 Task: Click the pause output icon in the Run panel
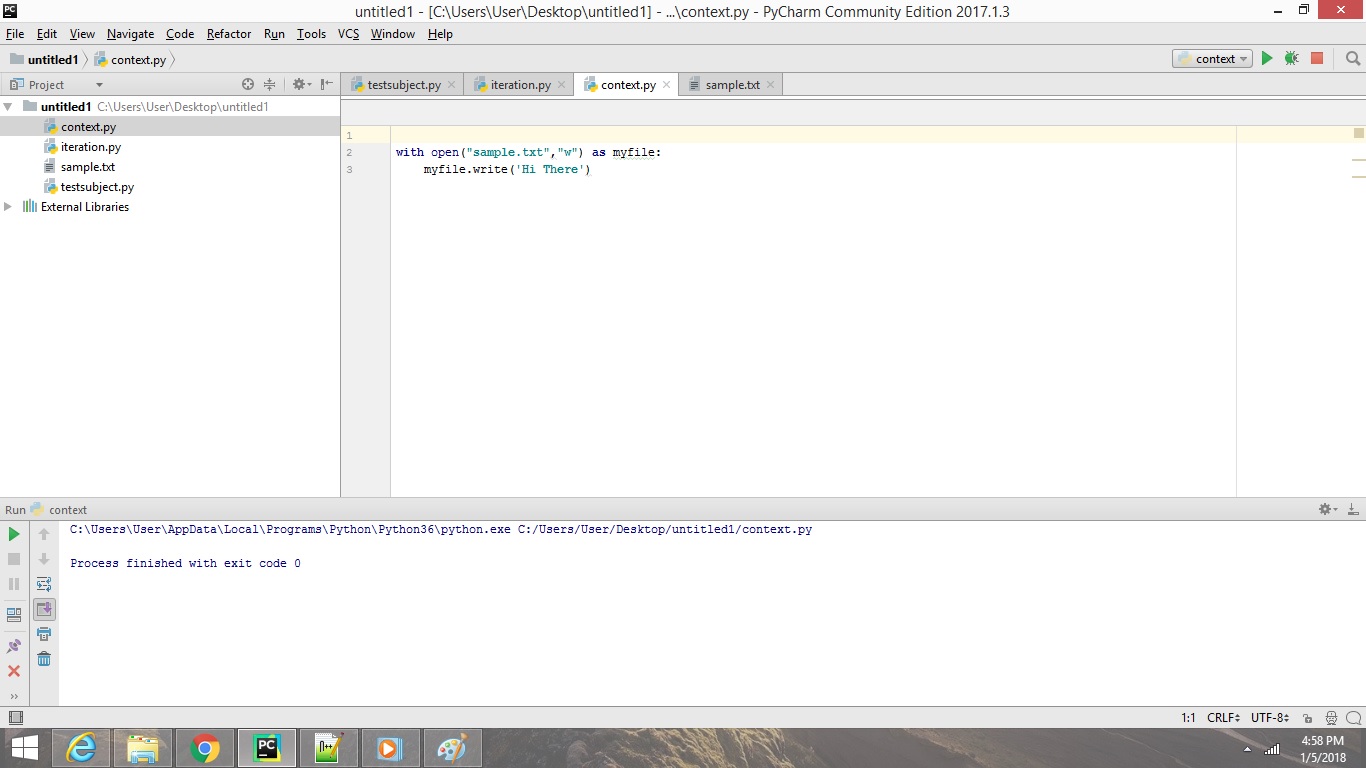[14, 584]
